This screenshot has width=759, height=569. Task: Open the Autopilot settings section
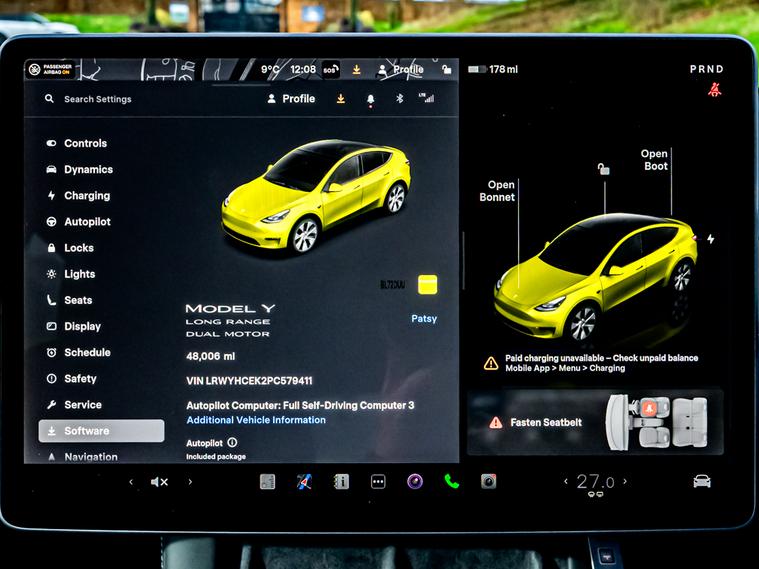tap(87, 222)
